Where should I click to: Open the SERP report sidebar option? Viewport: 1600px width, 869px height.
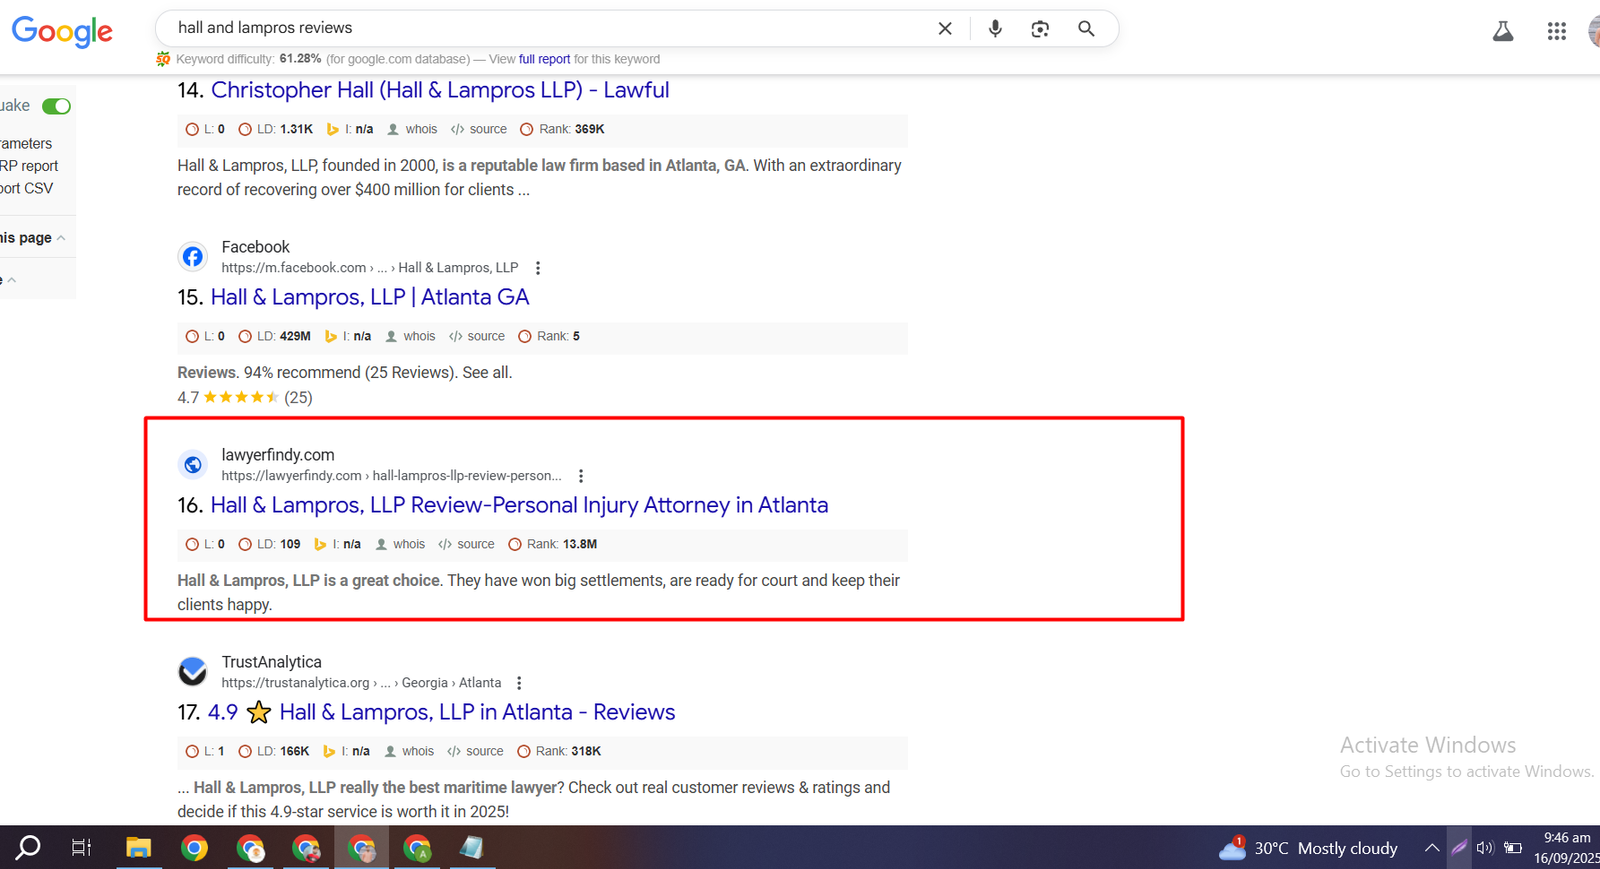pyautogui.click(x=30, y=166)
